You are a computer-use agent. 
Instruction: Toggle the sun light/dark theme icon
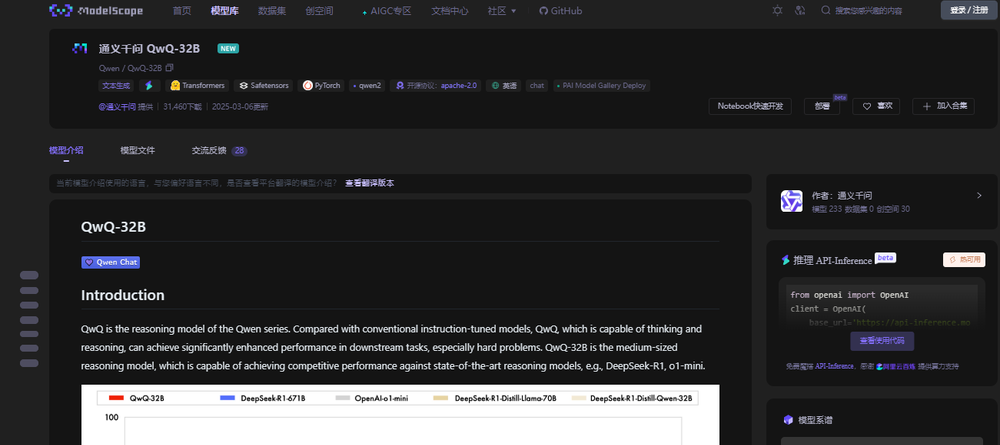(x=777, y=10)
